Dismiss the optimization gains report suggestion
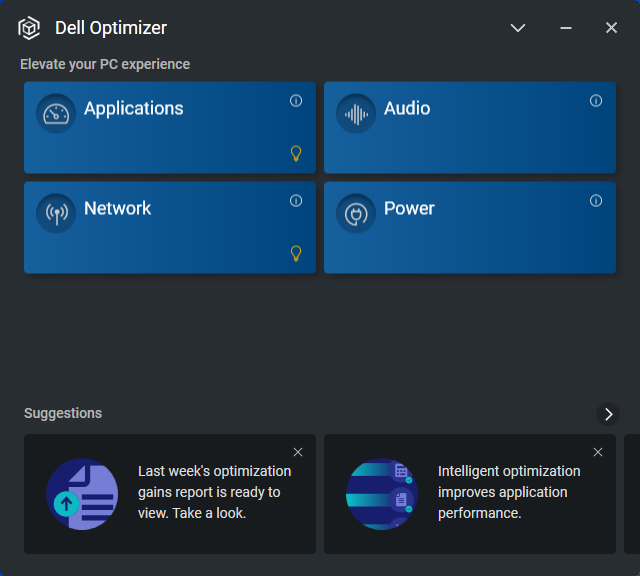Screen dimensions: 640x576 298,452
